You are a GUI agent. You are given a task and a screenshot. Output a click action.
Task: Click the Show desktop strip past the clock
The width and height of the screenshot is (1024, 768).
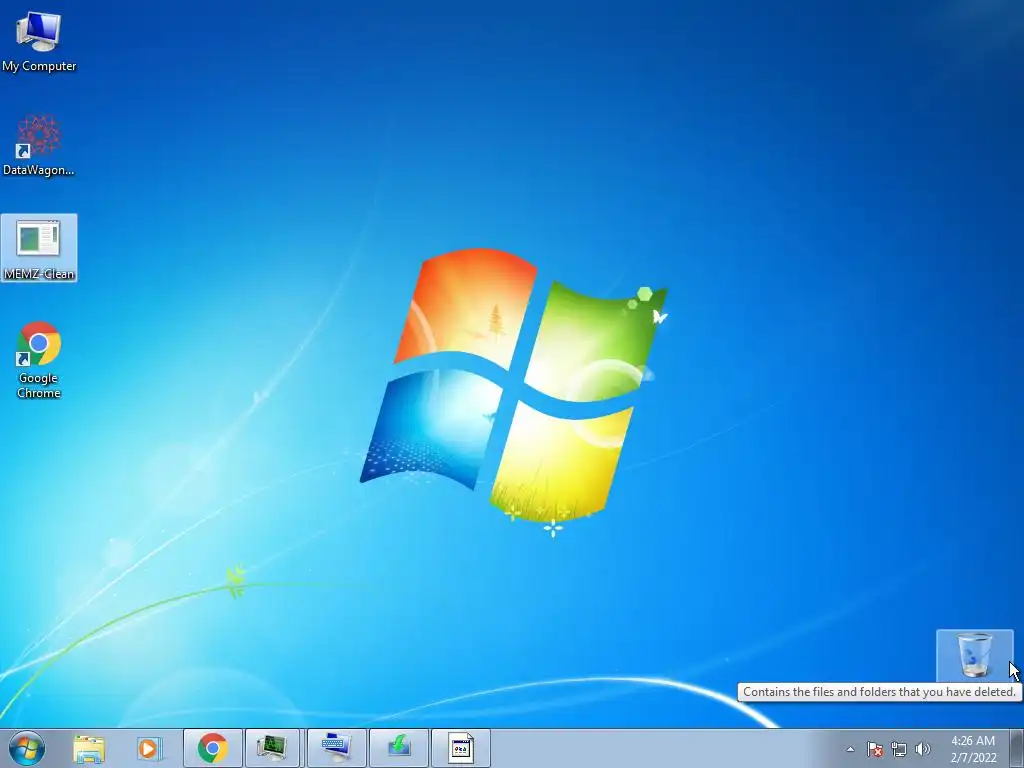coord(1017,749)
